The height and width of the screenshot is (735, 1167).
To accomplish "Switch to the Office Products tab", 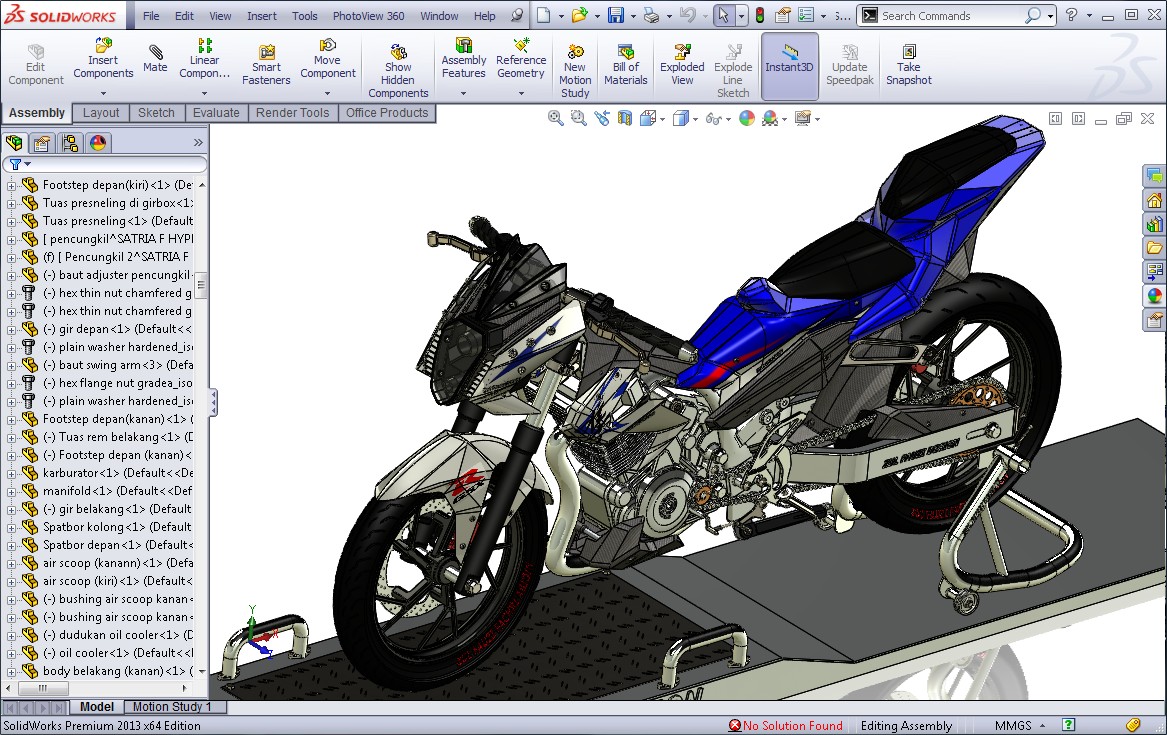I will point(387,113).
